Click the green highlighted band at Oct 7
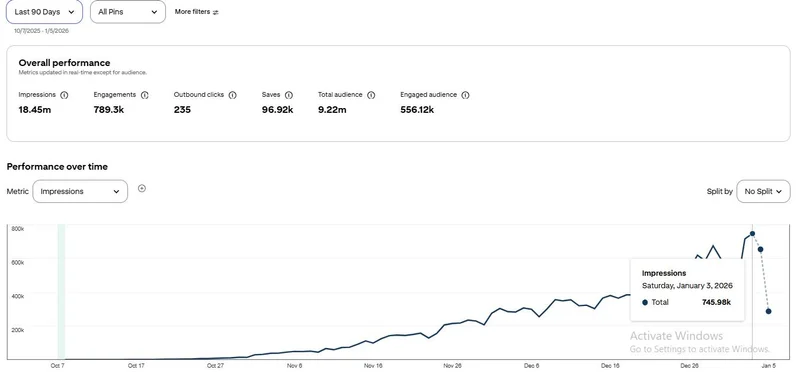Viewport: 800px width, 372px height. tap(61, 291)
